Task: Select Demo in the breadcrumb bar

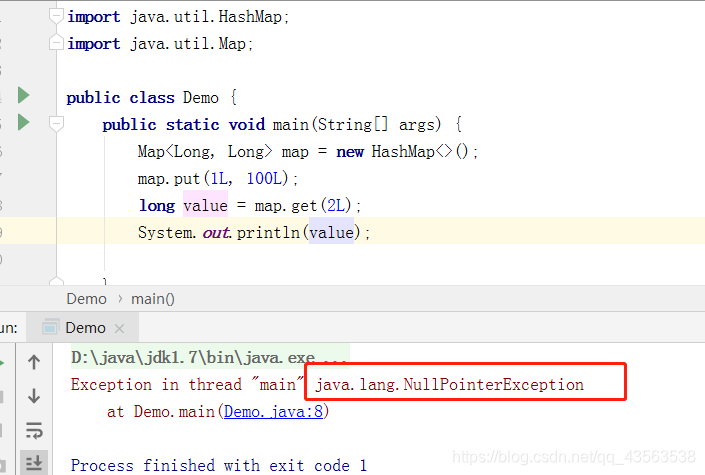Action: click(x=86, y=299)
